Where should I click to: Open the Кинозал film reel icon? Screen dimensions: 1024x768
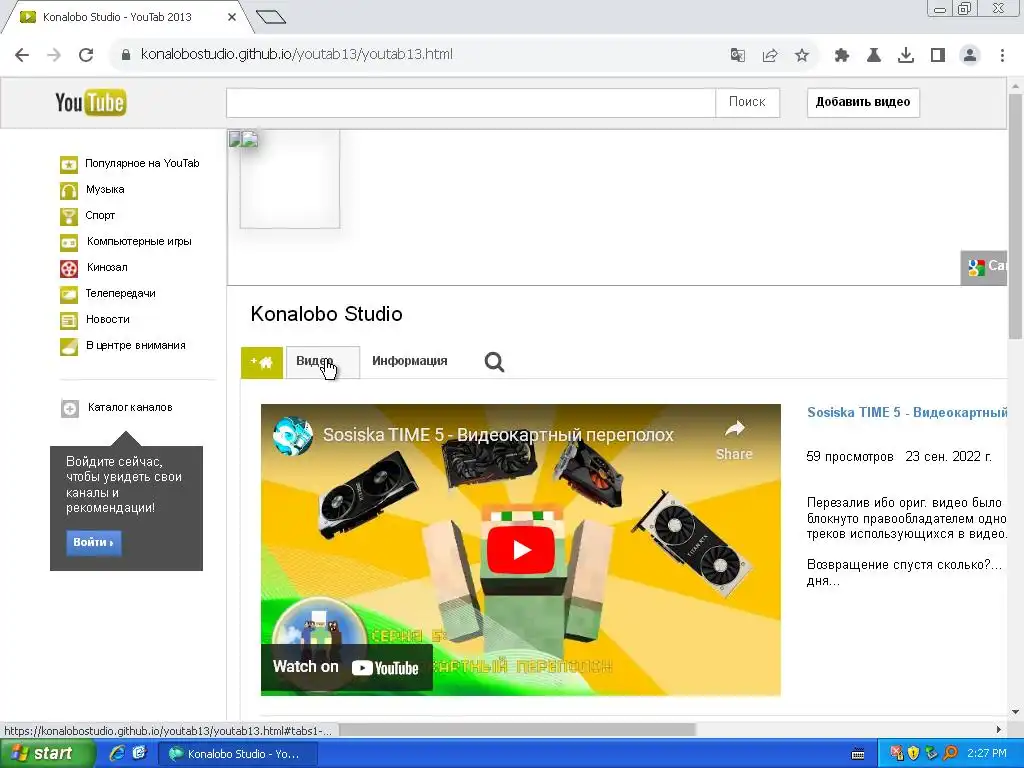[x=69, y=268]
